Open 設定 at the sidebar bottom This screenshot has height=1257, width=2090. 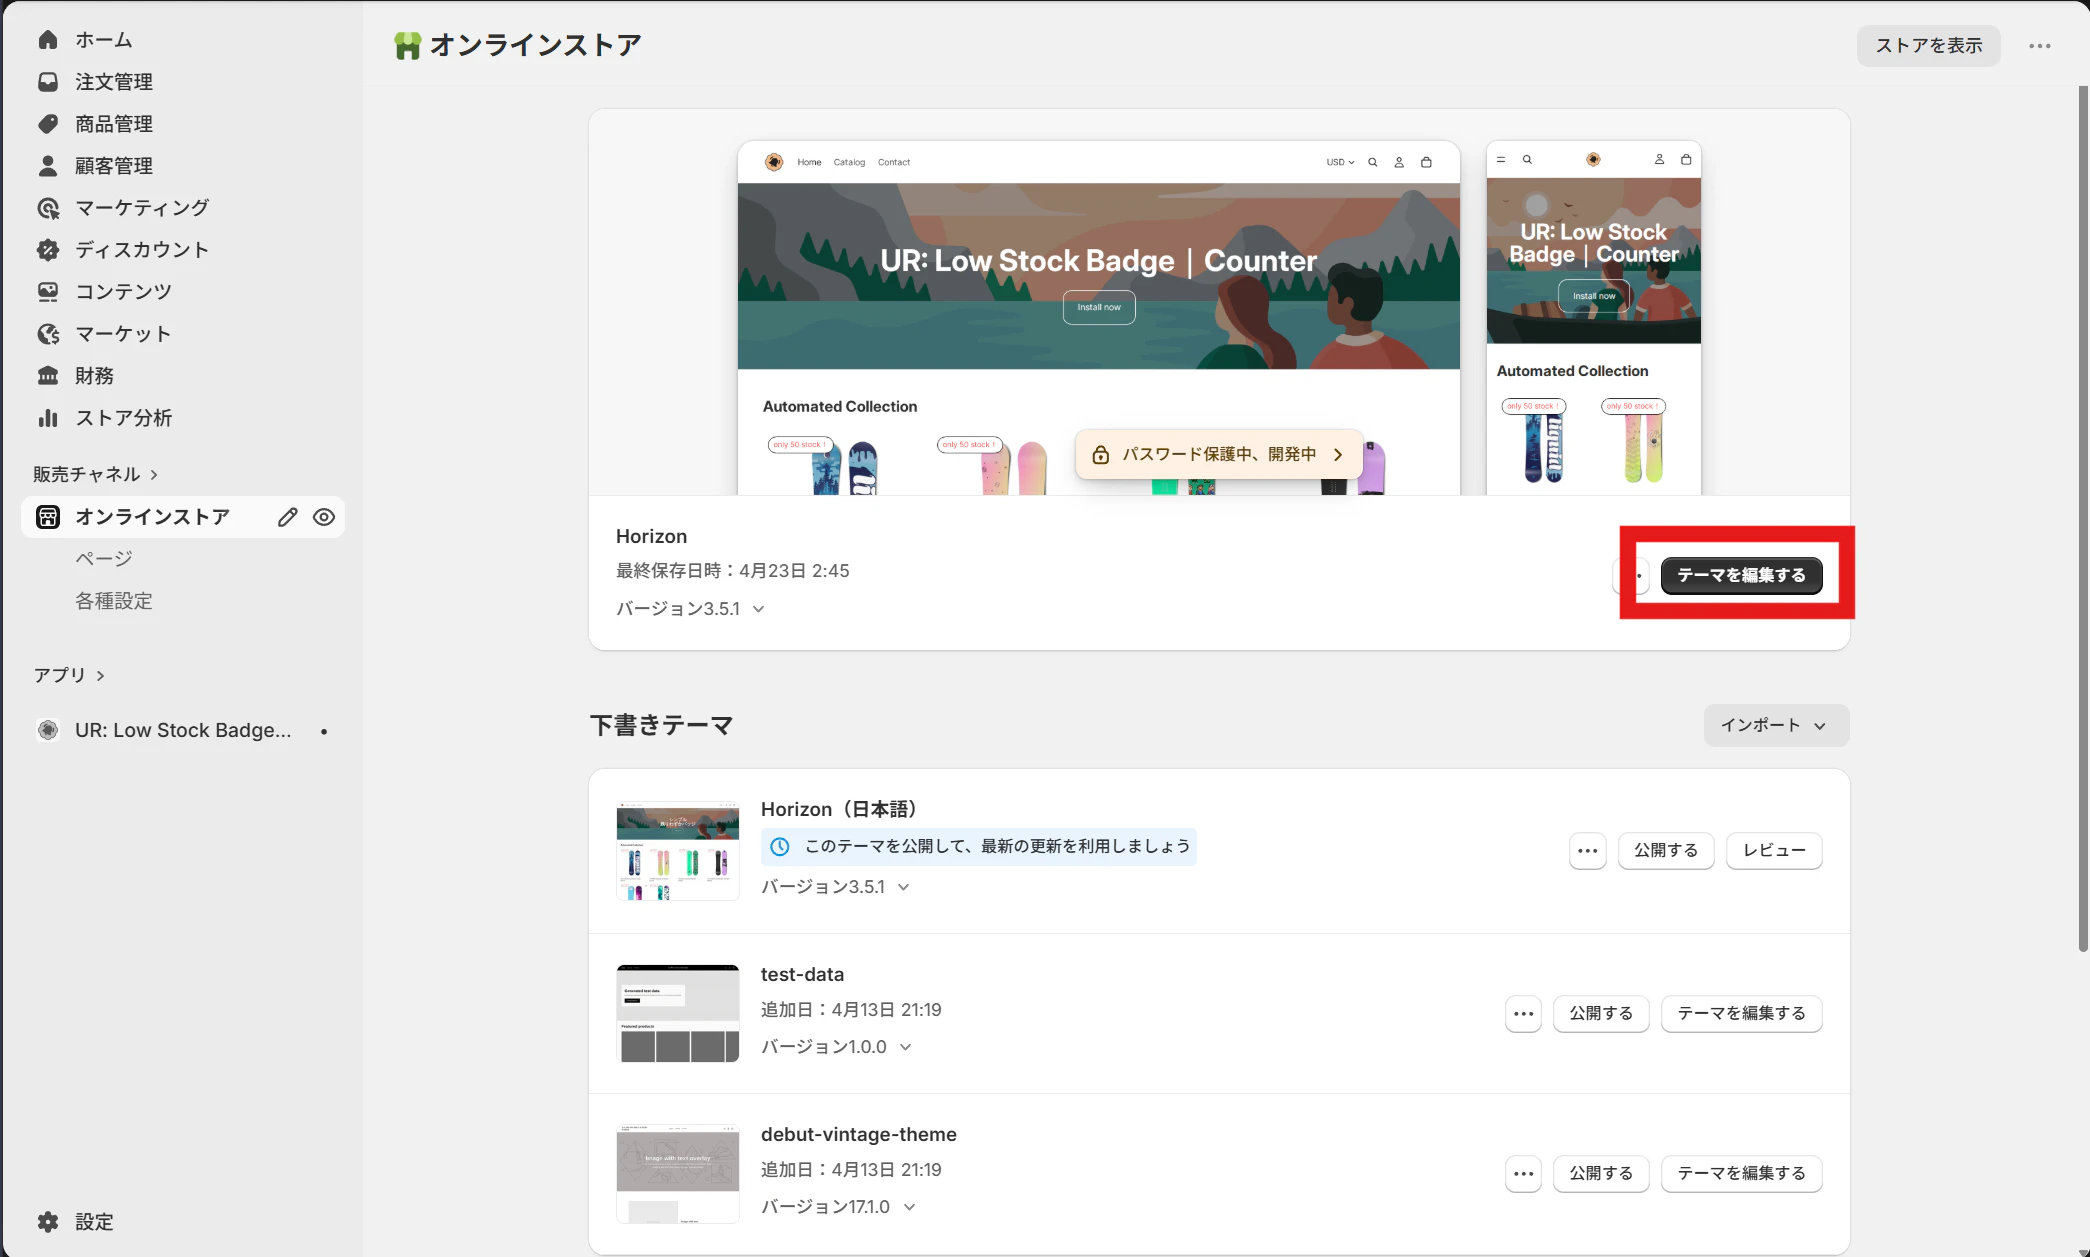(x=94, y=1222)
